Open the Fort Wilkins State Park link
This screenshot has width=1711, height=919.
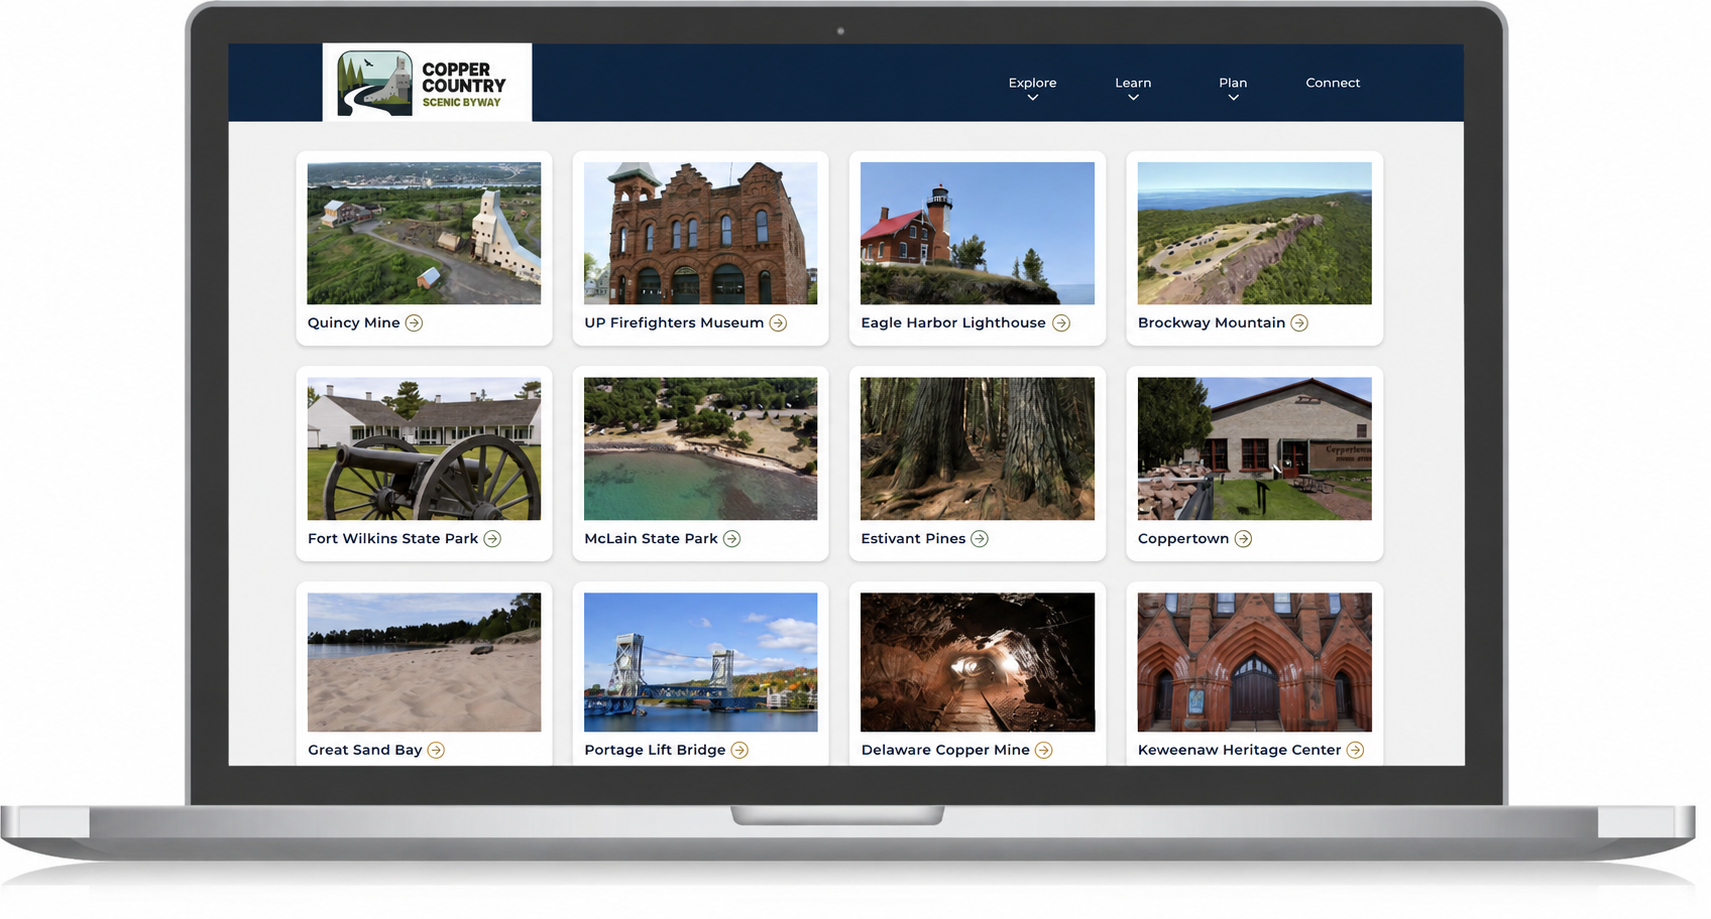393,539
